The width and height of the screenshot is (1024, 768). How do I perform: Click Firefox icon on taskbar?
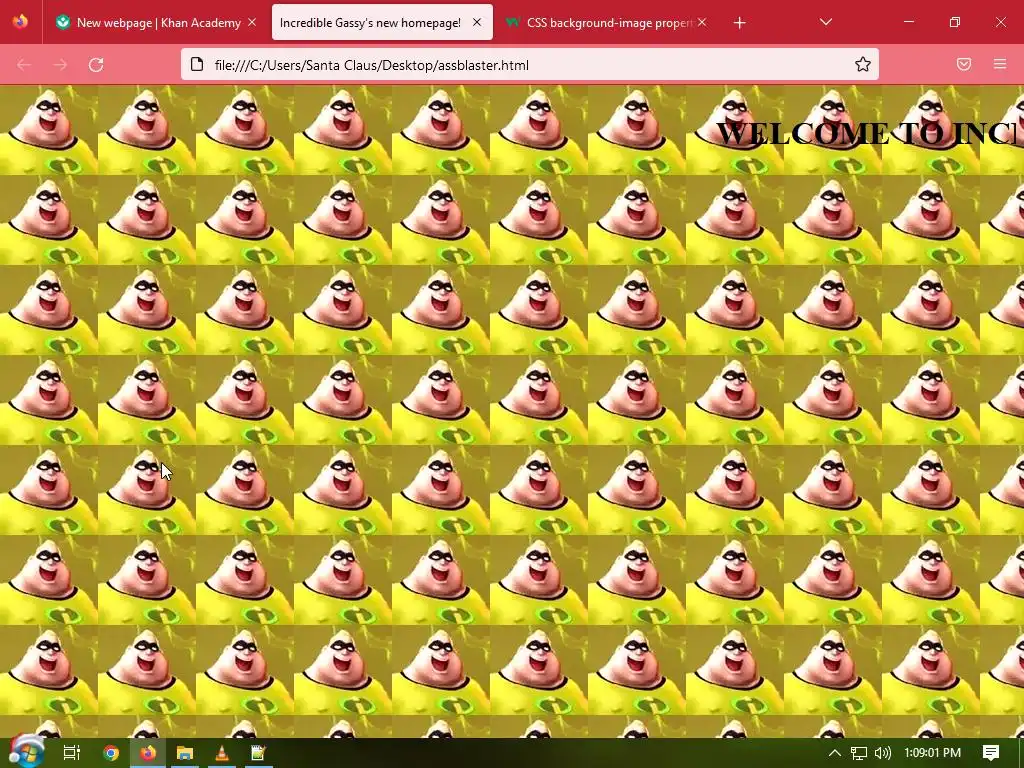point(148,753)
